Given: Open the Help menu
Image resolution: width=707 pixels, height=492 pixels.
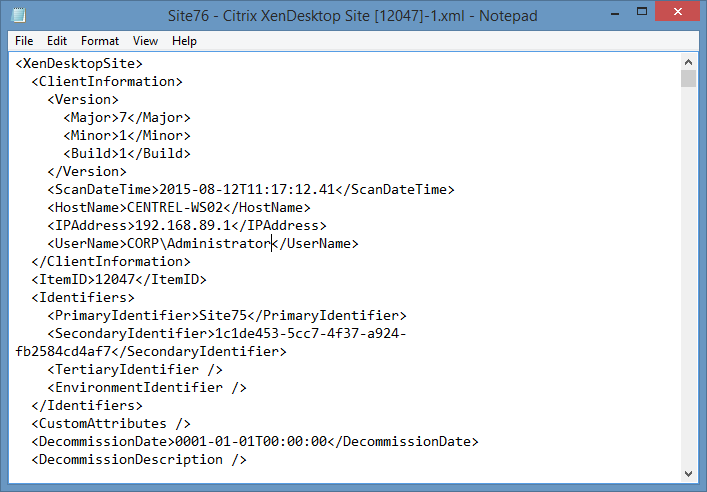Looking at the screenshot, I should tap(184, 41).
